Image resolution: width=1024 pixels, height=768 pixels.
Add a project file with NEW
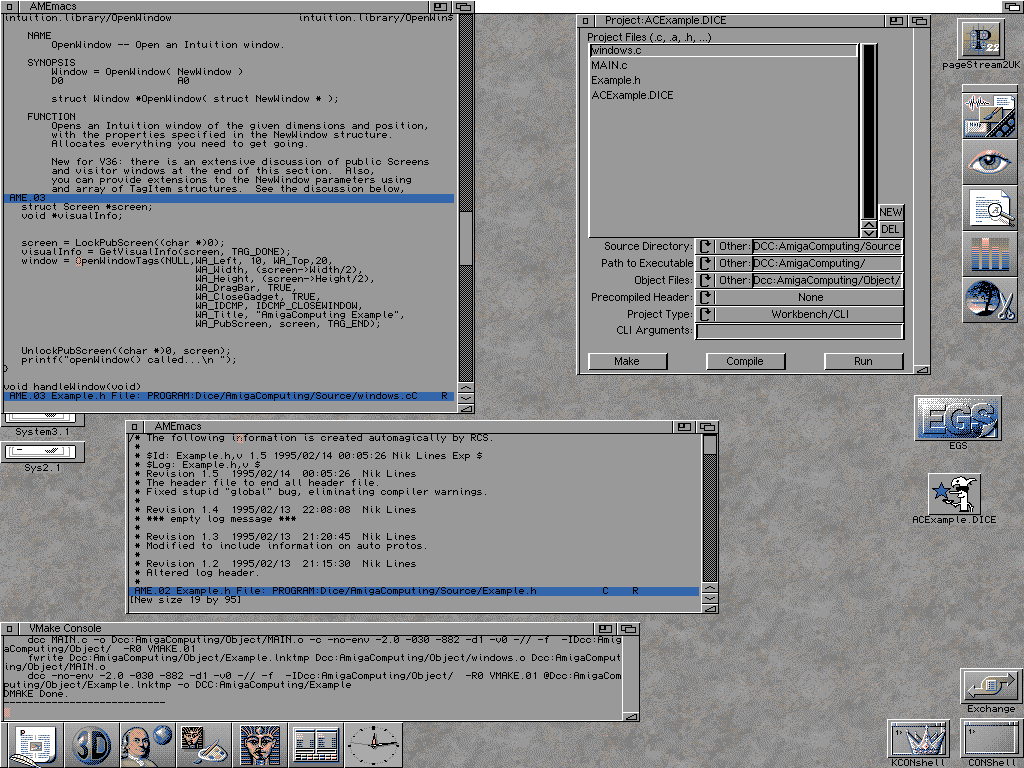[891, 212]
